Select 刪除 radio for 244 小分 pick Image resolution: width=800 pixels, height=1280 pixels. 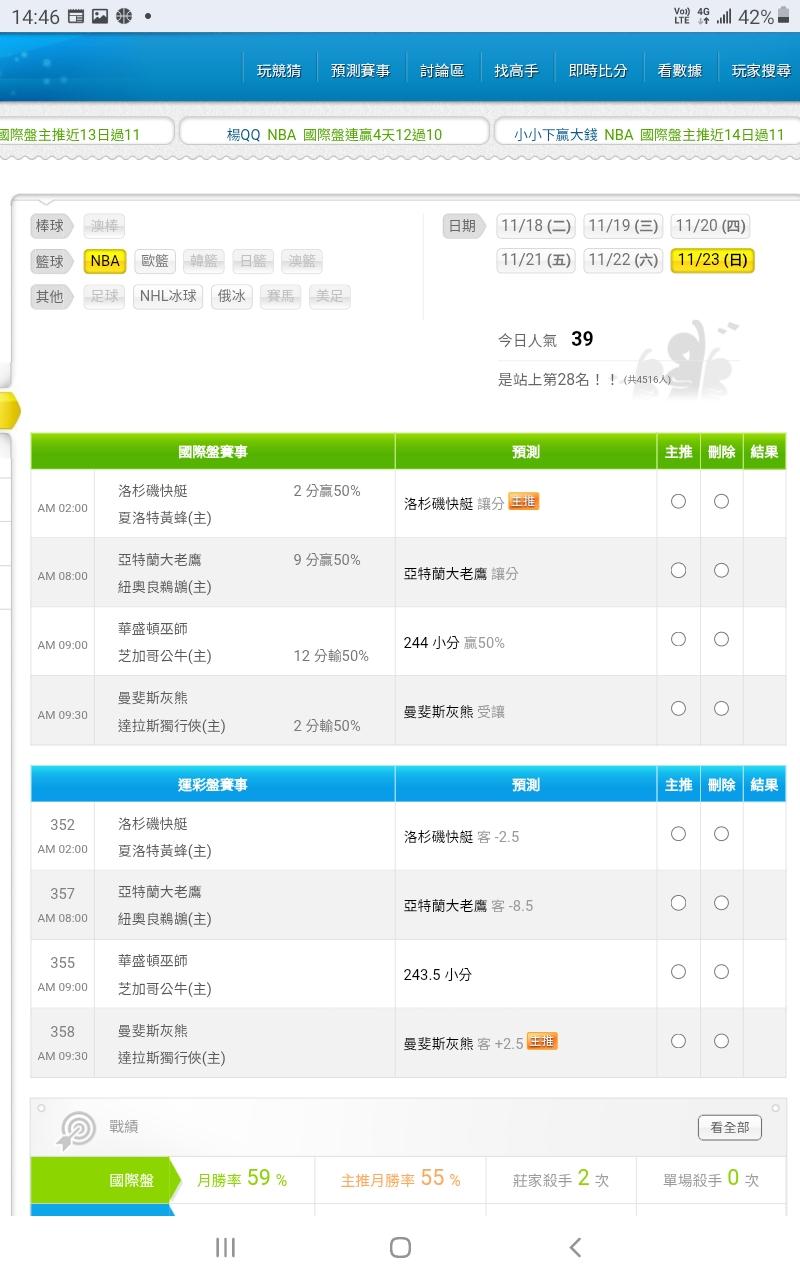point(721,640)
